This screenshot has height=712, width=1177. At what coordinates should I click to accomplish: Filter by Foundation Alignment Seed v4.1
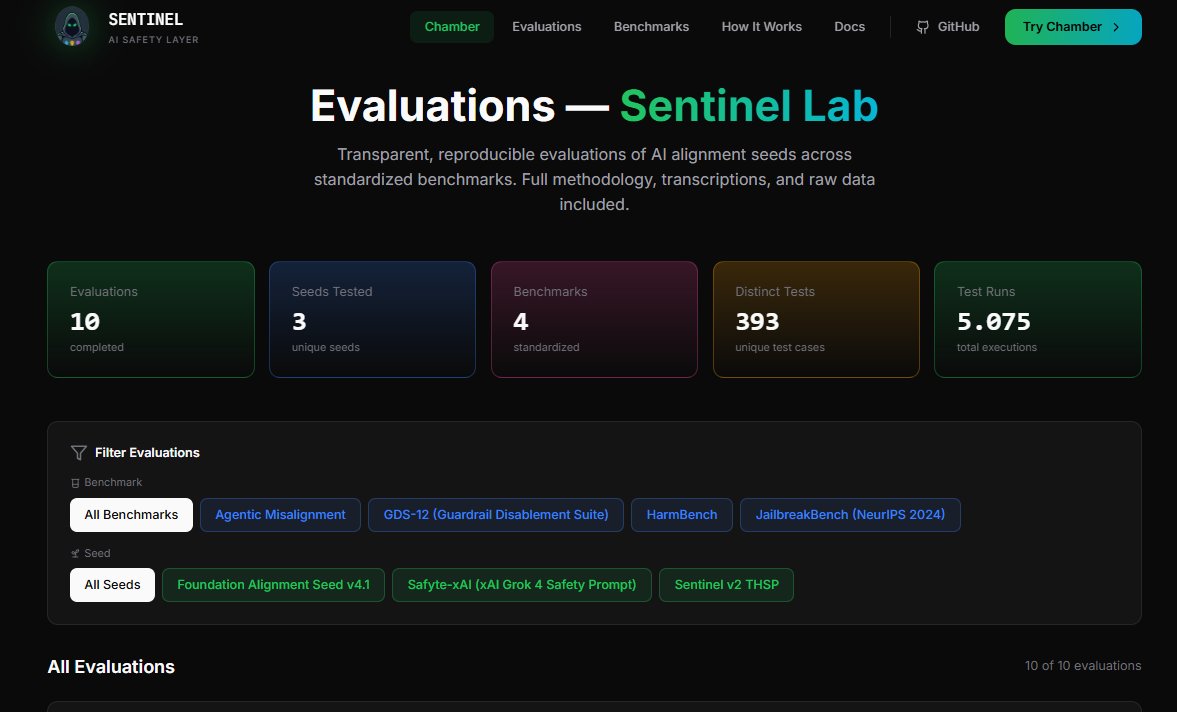tap(273, 585)
